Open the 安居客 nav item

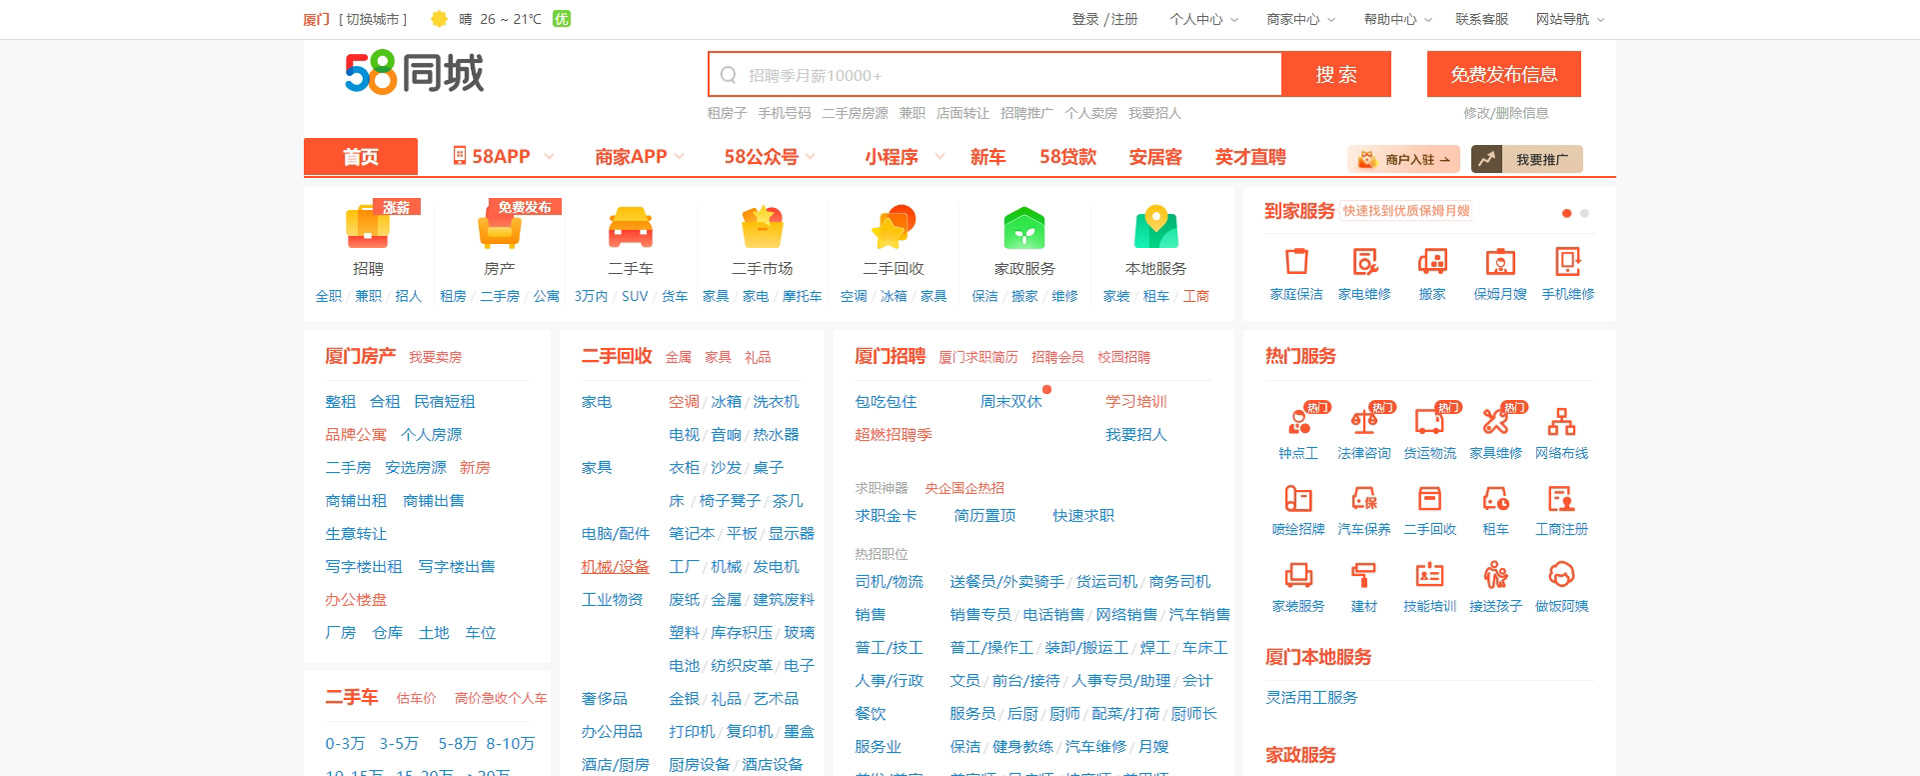coord(1156,156)
